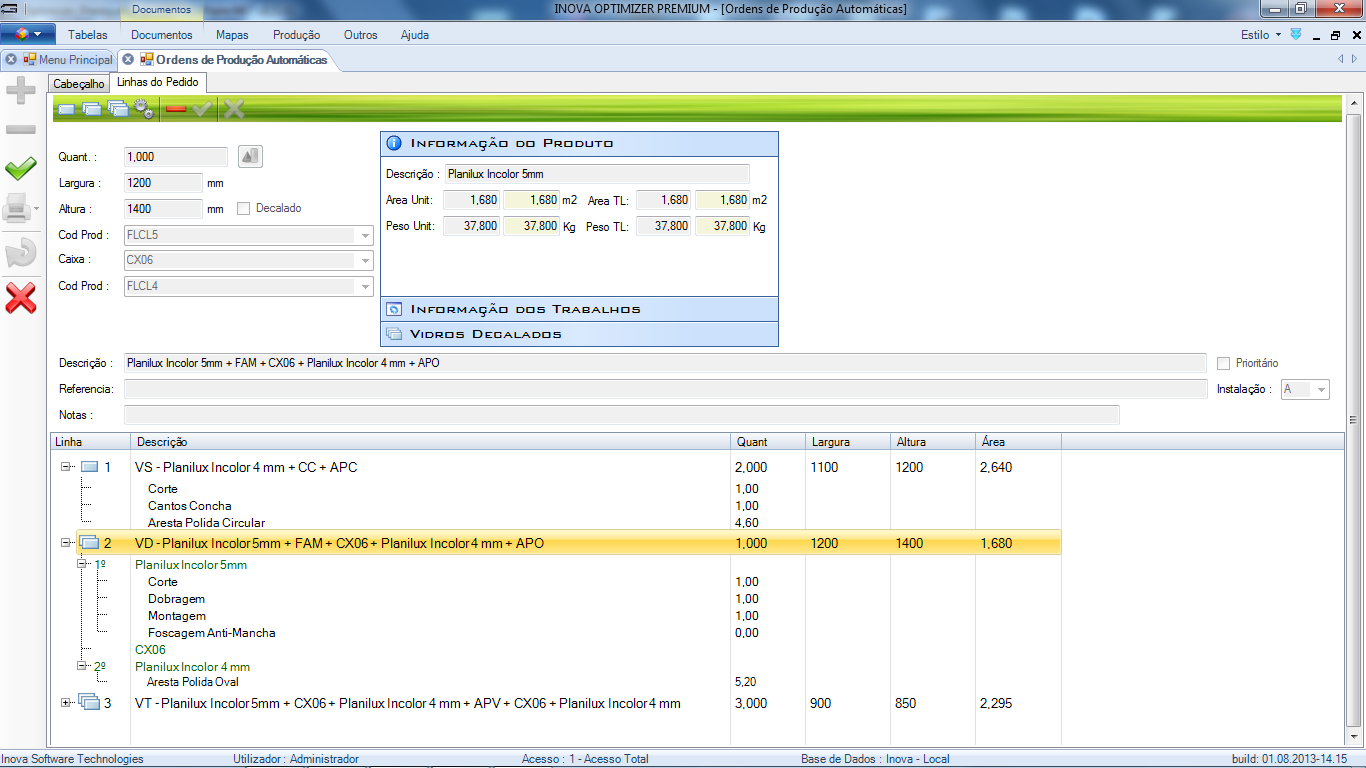Sort by the Área column header
The width and height of the screenshot is (1366, 768).
pos(1018,441)
